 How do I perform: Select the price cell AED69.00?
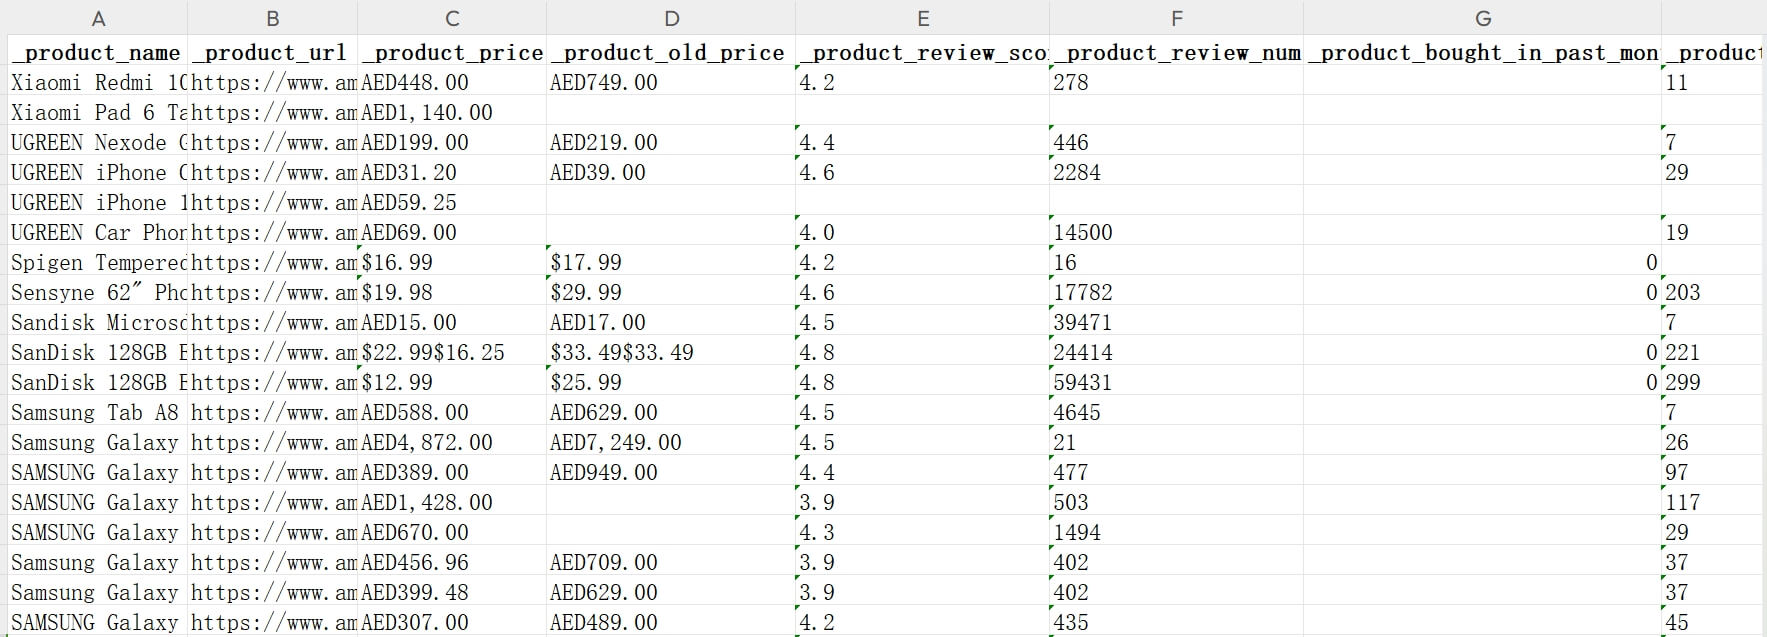pyautogui.click(x=452, y=232)
